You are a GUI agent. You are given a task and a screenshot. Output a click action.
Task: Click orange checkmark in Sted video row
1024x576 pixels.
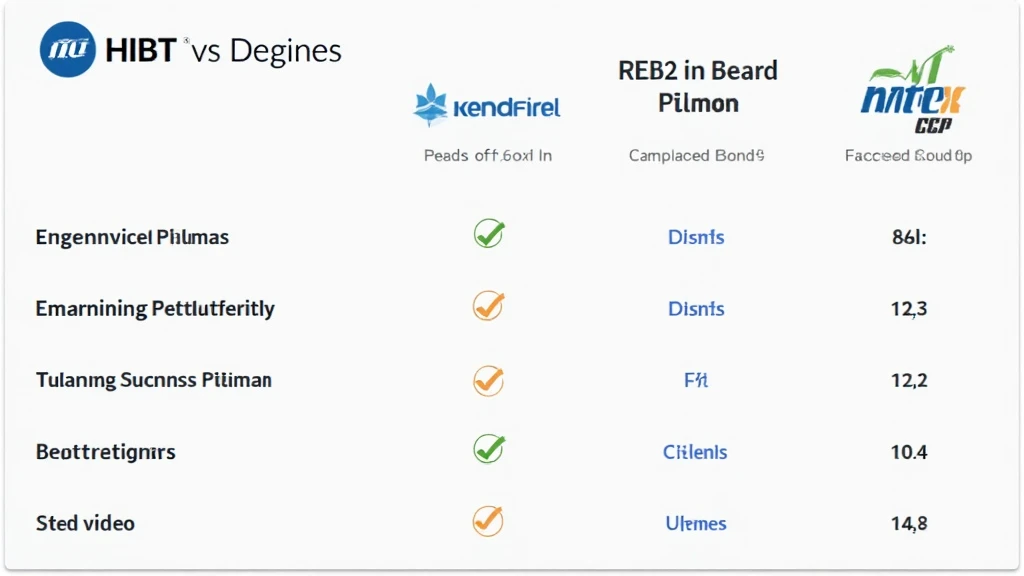tap(488, 520)
